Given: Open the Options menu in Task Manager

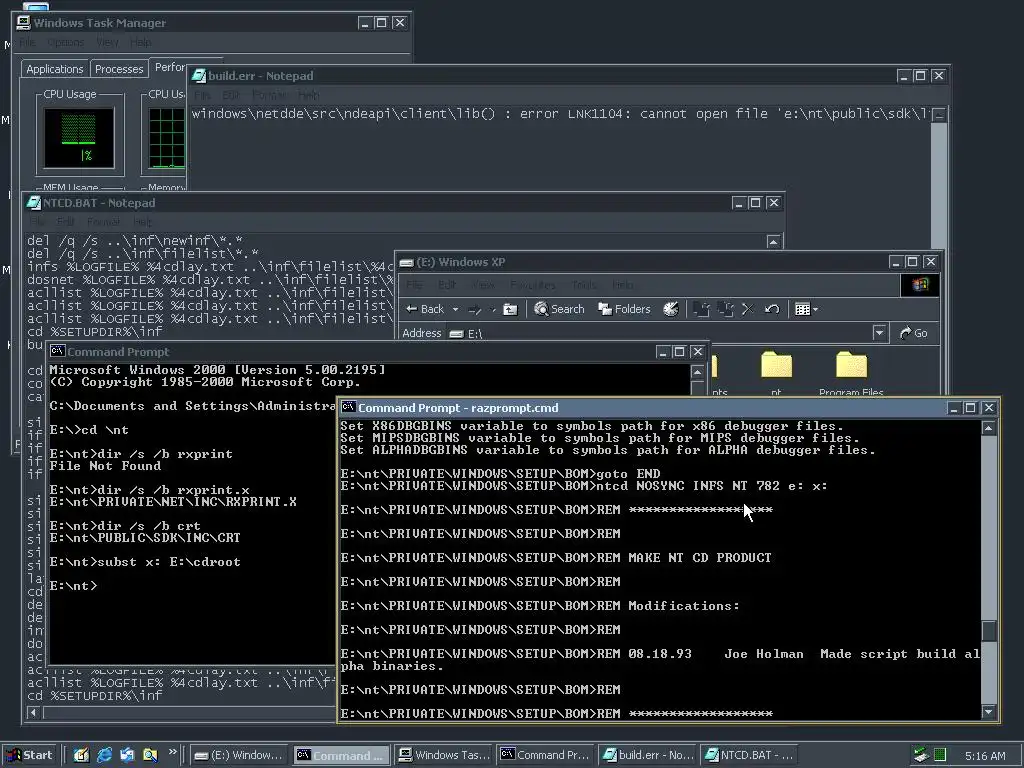Looking at the screenshot, I should [65, 42].
